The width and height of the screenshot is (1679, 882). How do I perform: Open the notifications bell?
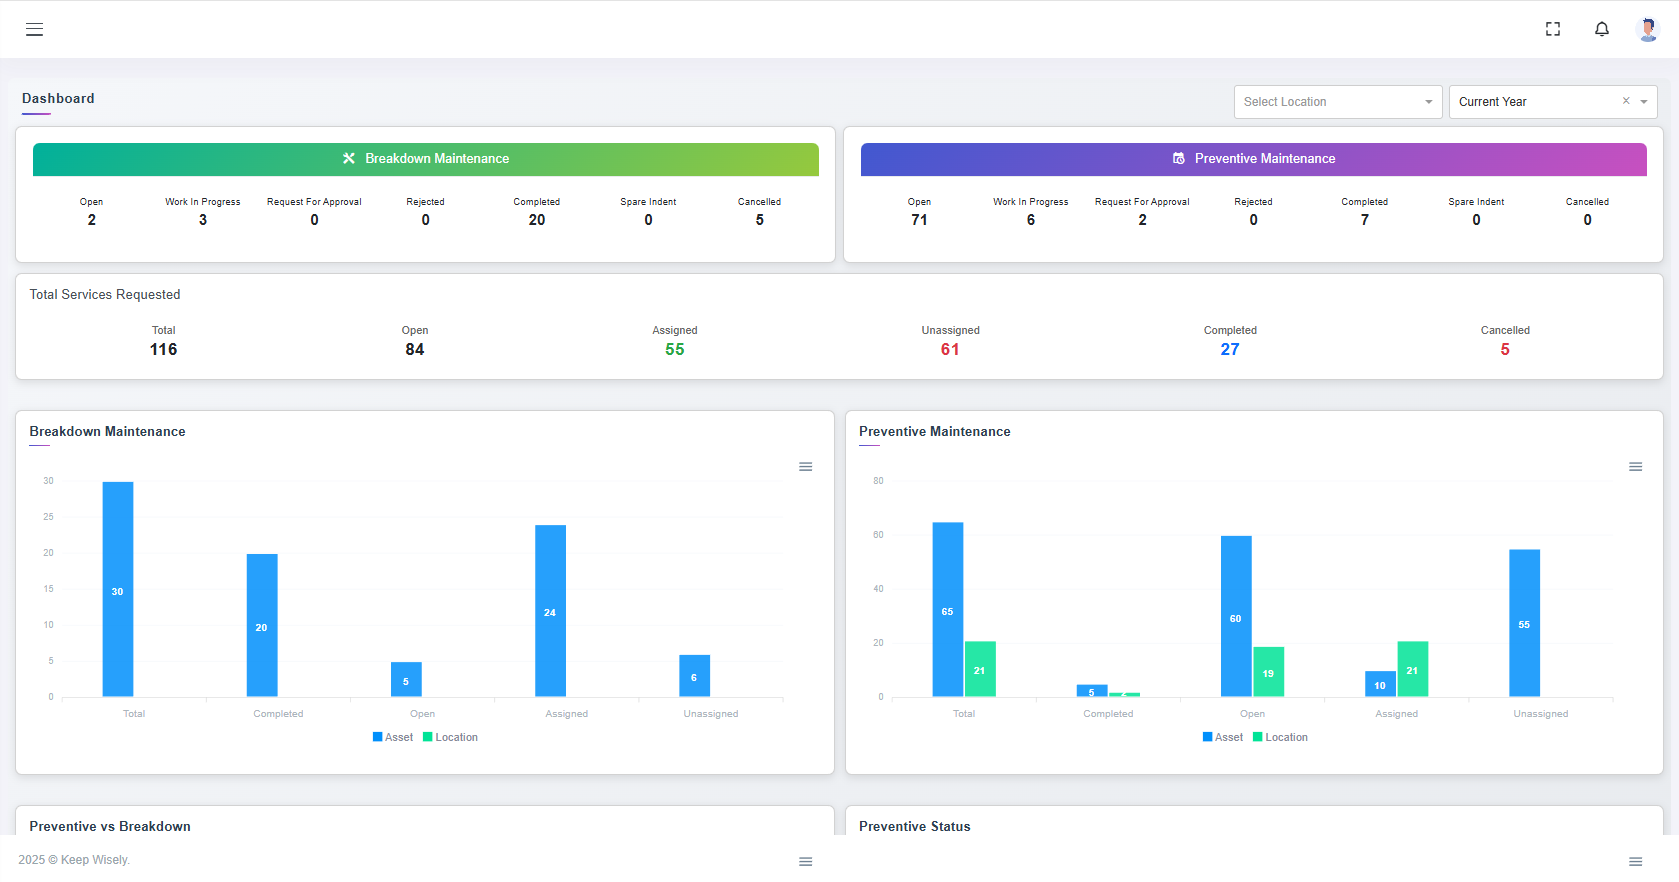click(x=1602, y=29)
